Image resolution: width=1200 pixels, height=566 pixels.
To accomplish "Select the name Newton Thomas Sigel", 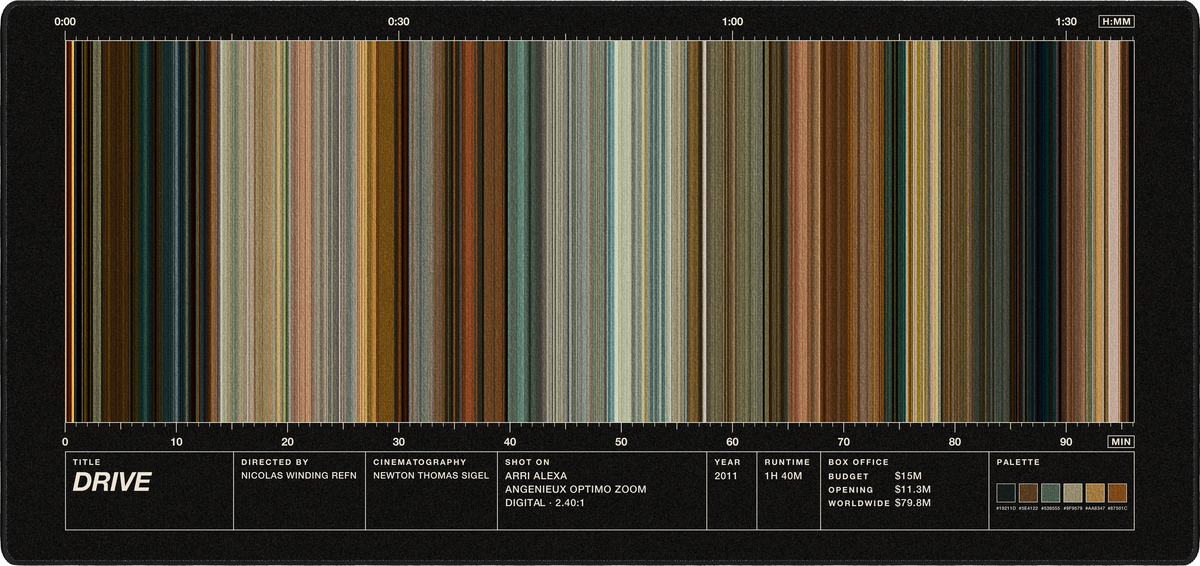I will 431,476.
